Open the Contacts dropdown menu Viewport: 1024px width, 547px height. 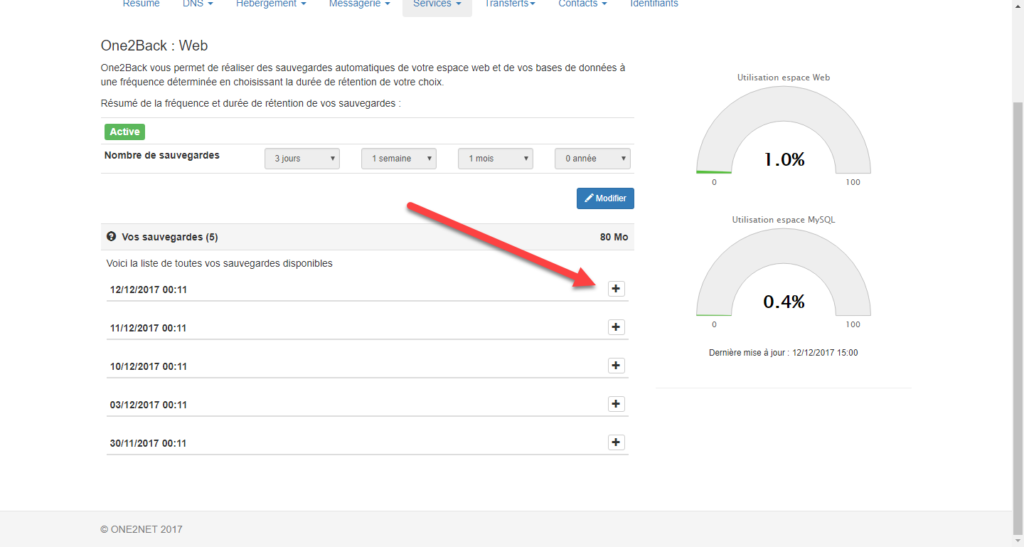(583, 4)
